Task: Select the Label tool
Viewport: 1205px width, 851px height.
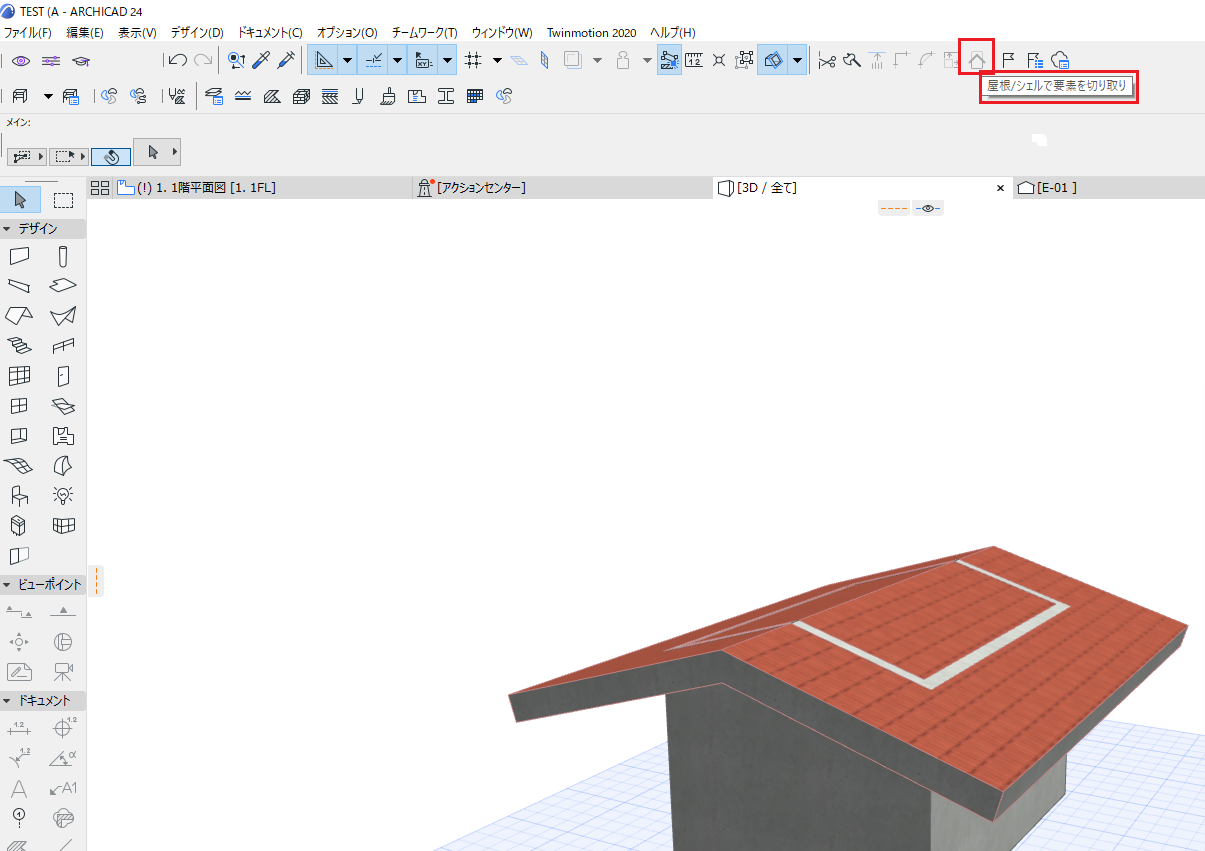Action: [64, 789]
